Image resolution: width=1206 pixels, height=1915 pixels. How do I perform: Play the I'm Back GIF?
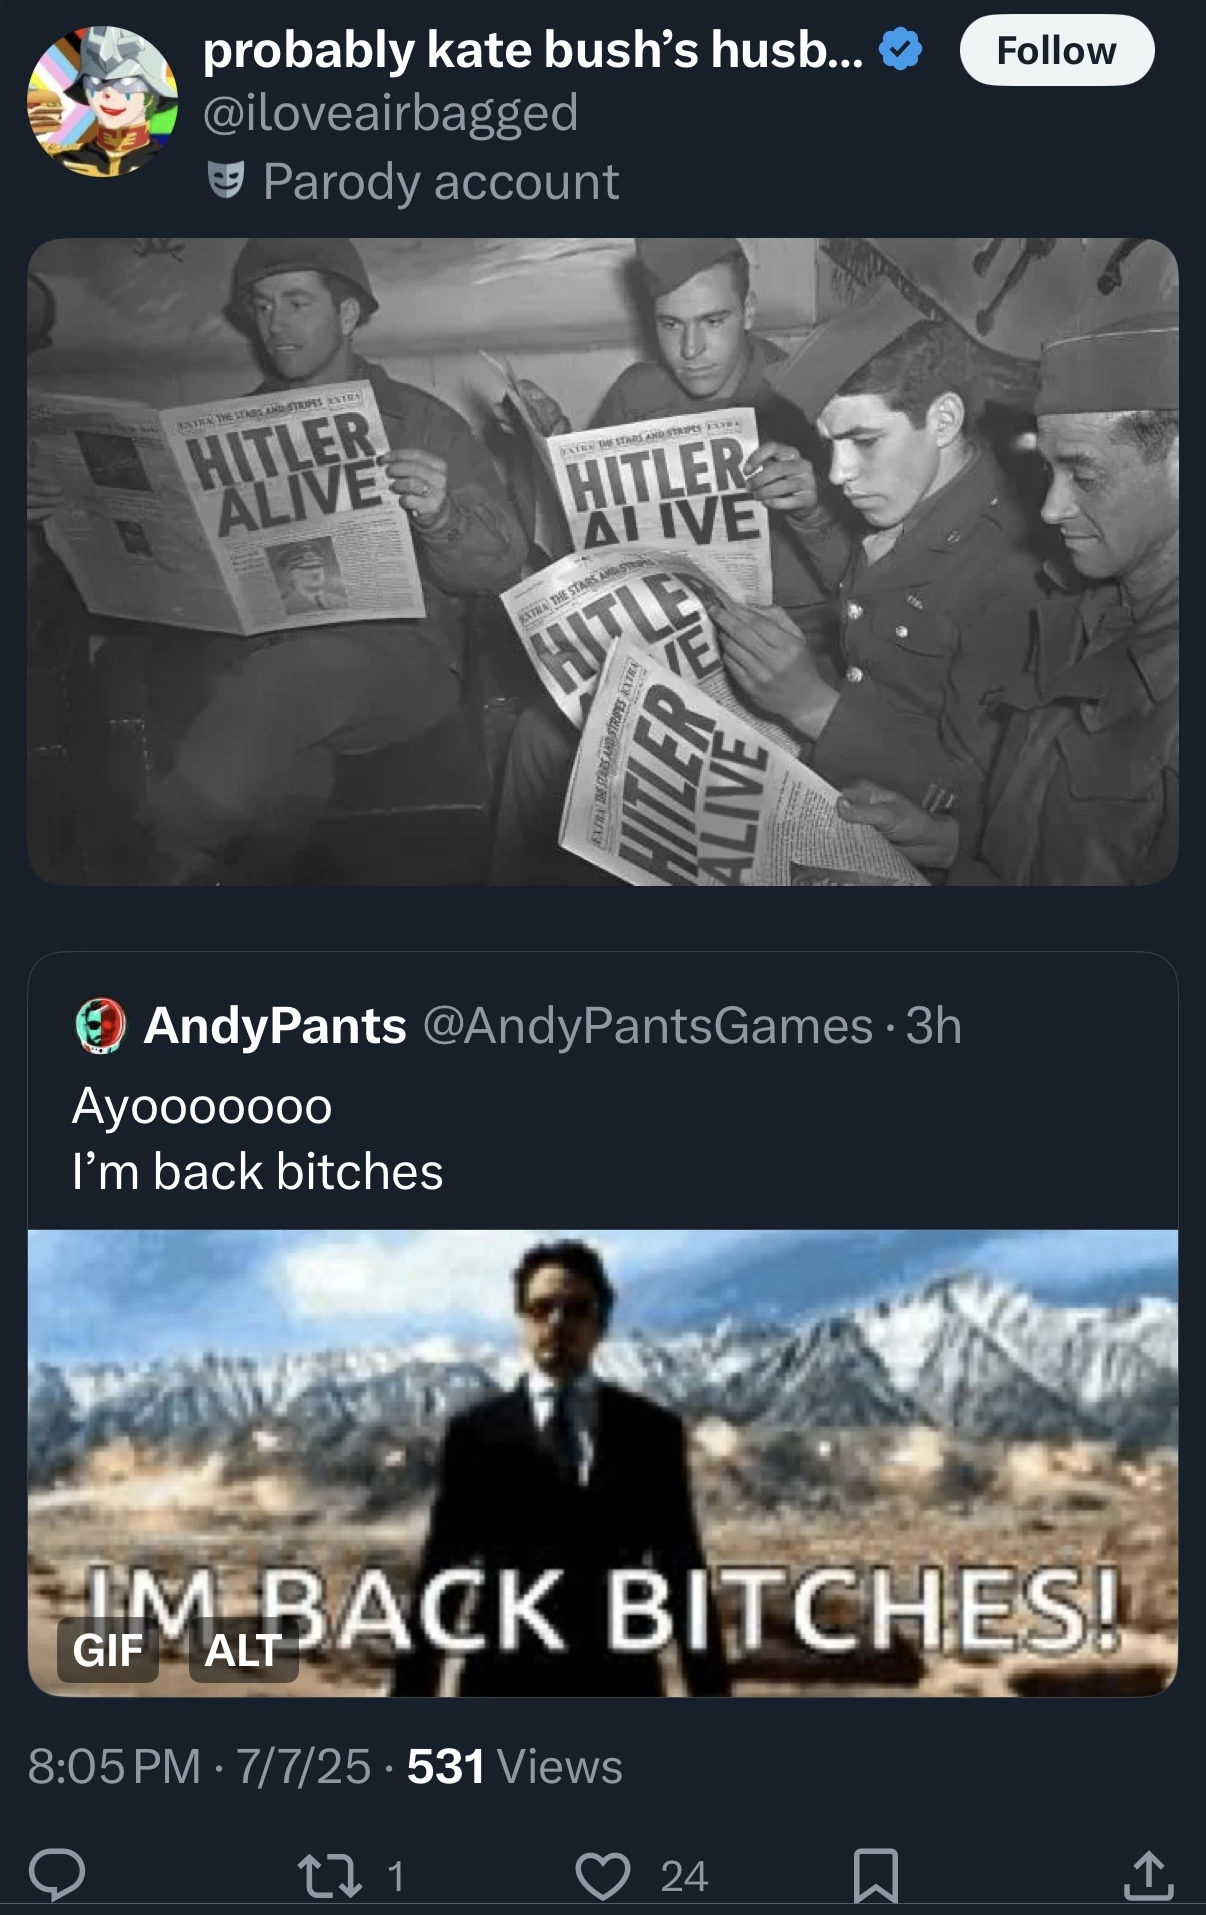(x=603, y=1463)
